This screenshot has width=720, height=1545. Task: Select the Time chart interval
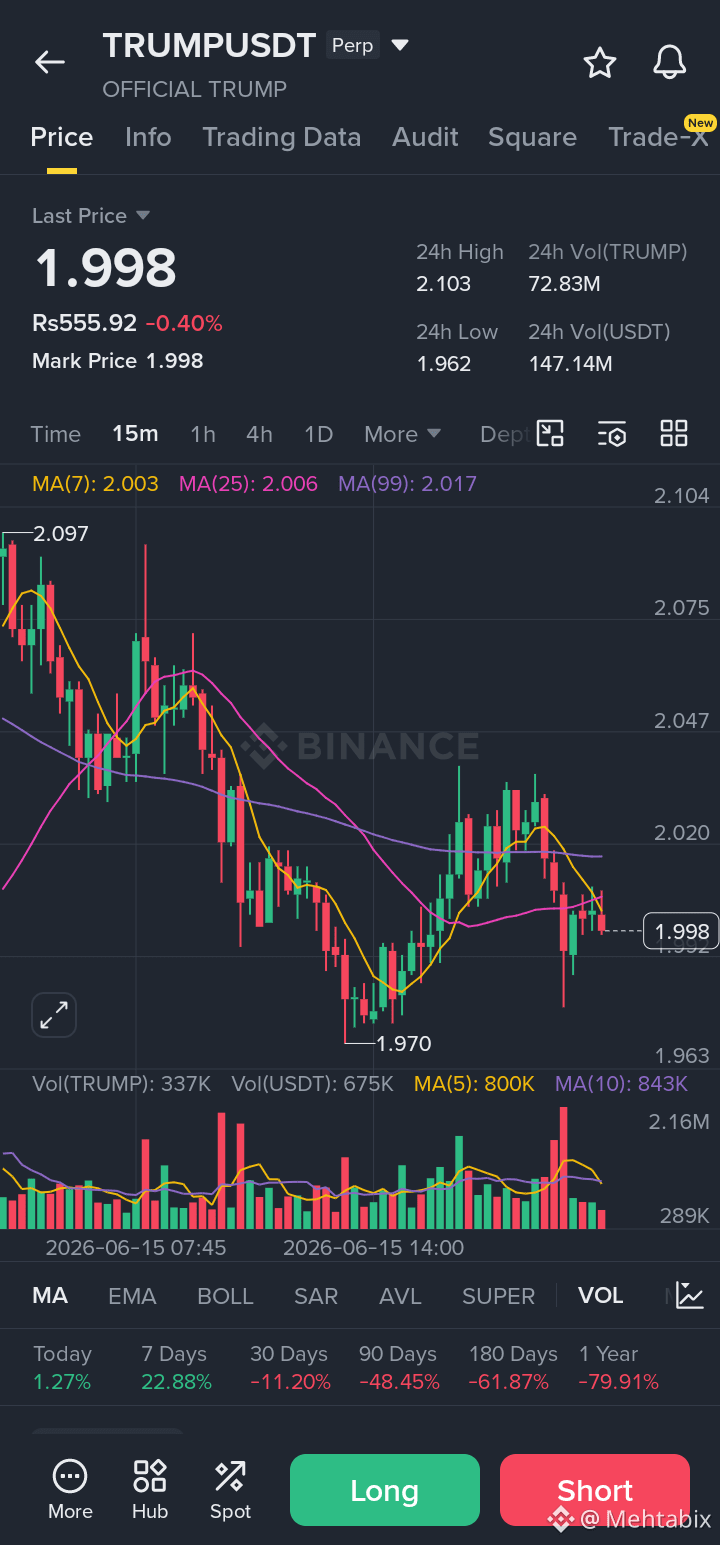point(55,434)
